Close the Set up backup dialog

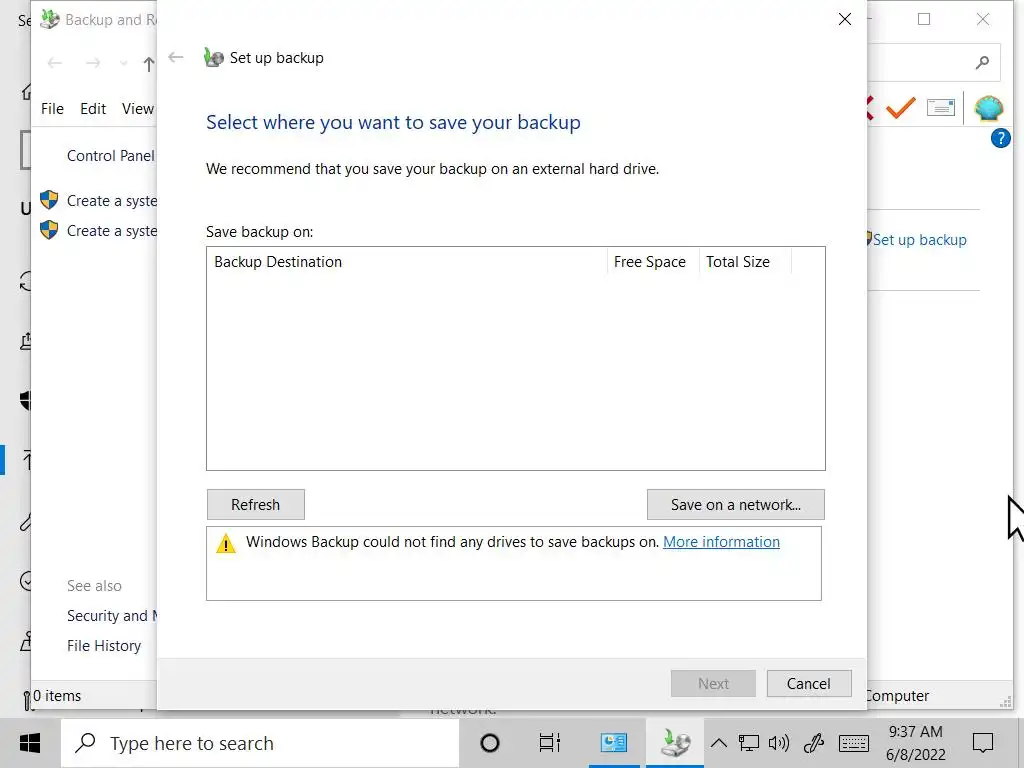tap(844, 19)
